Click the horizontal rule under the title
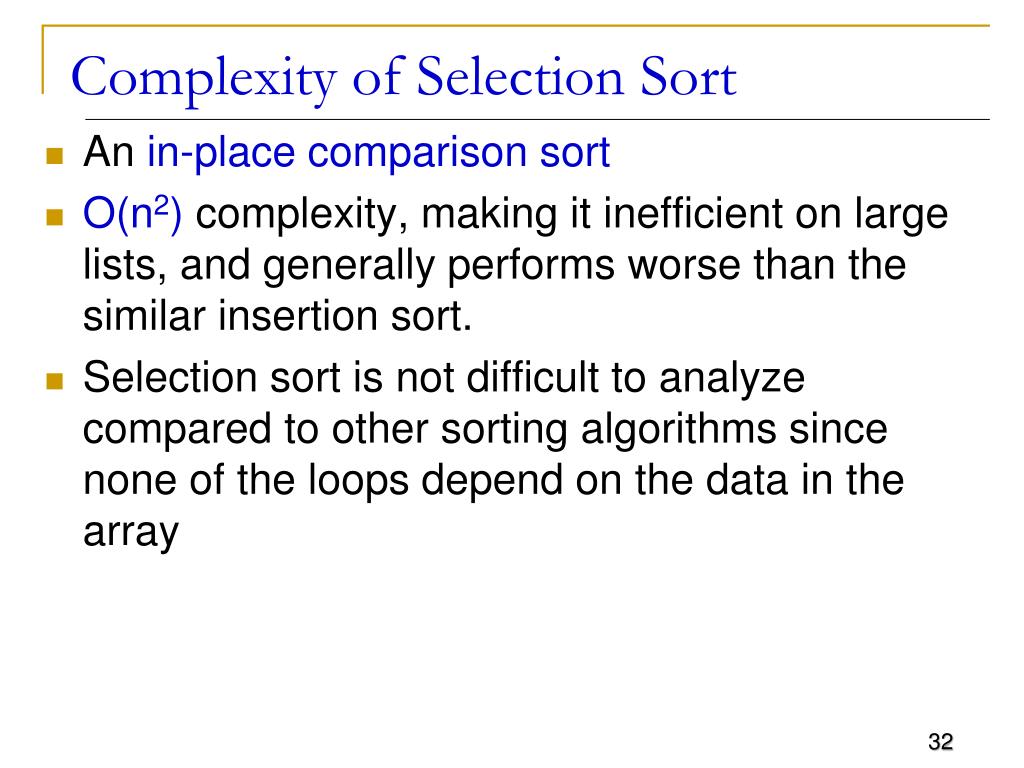The width and height of the screenshot is (1024, 768). coord(537,120)
